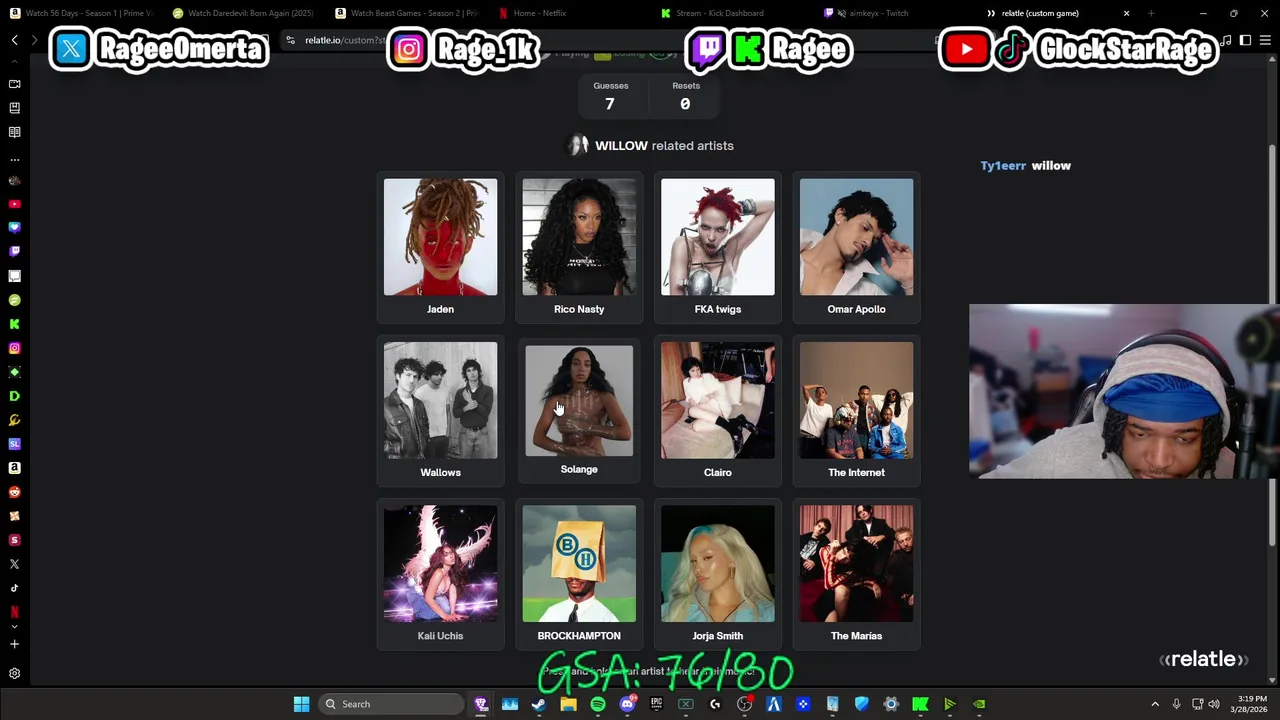This screenshot has height=720, width=1280.
Task: Switch to the Watch Daredevil: Born Again tab
Action: pyautogui.click(x=243, y=13)
